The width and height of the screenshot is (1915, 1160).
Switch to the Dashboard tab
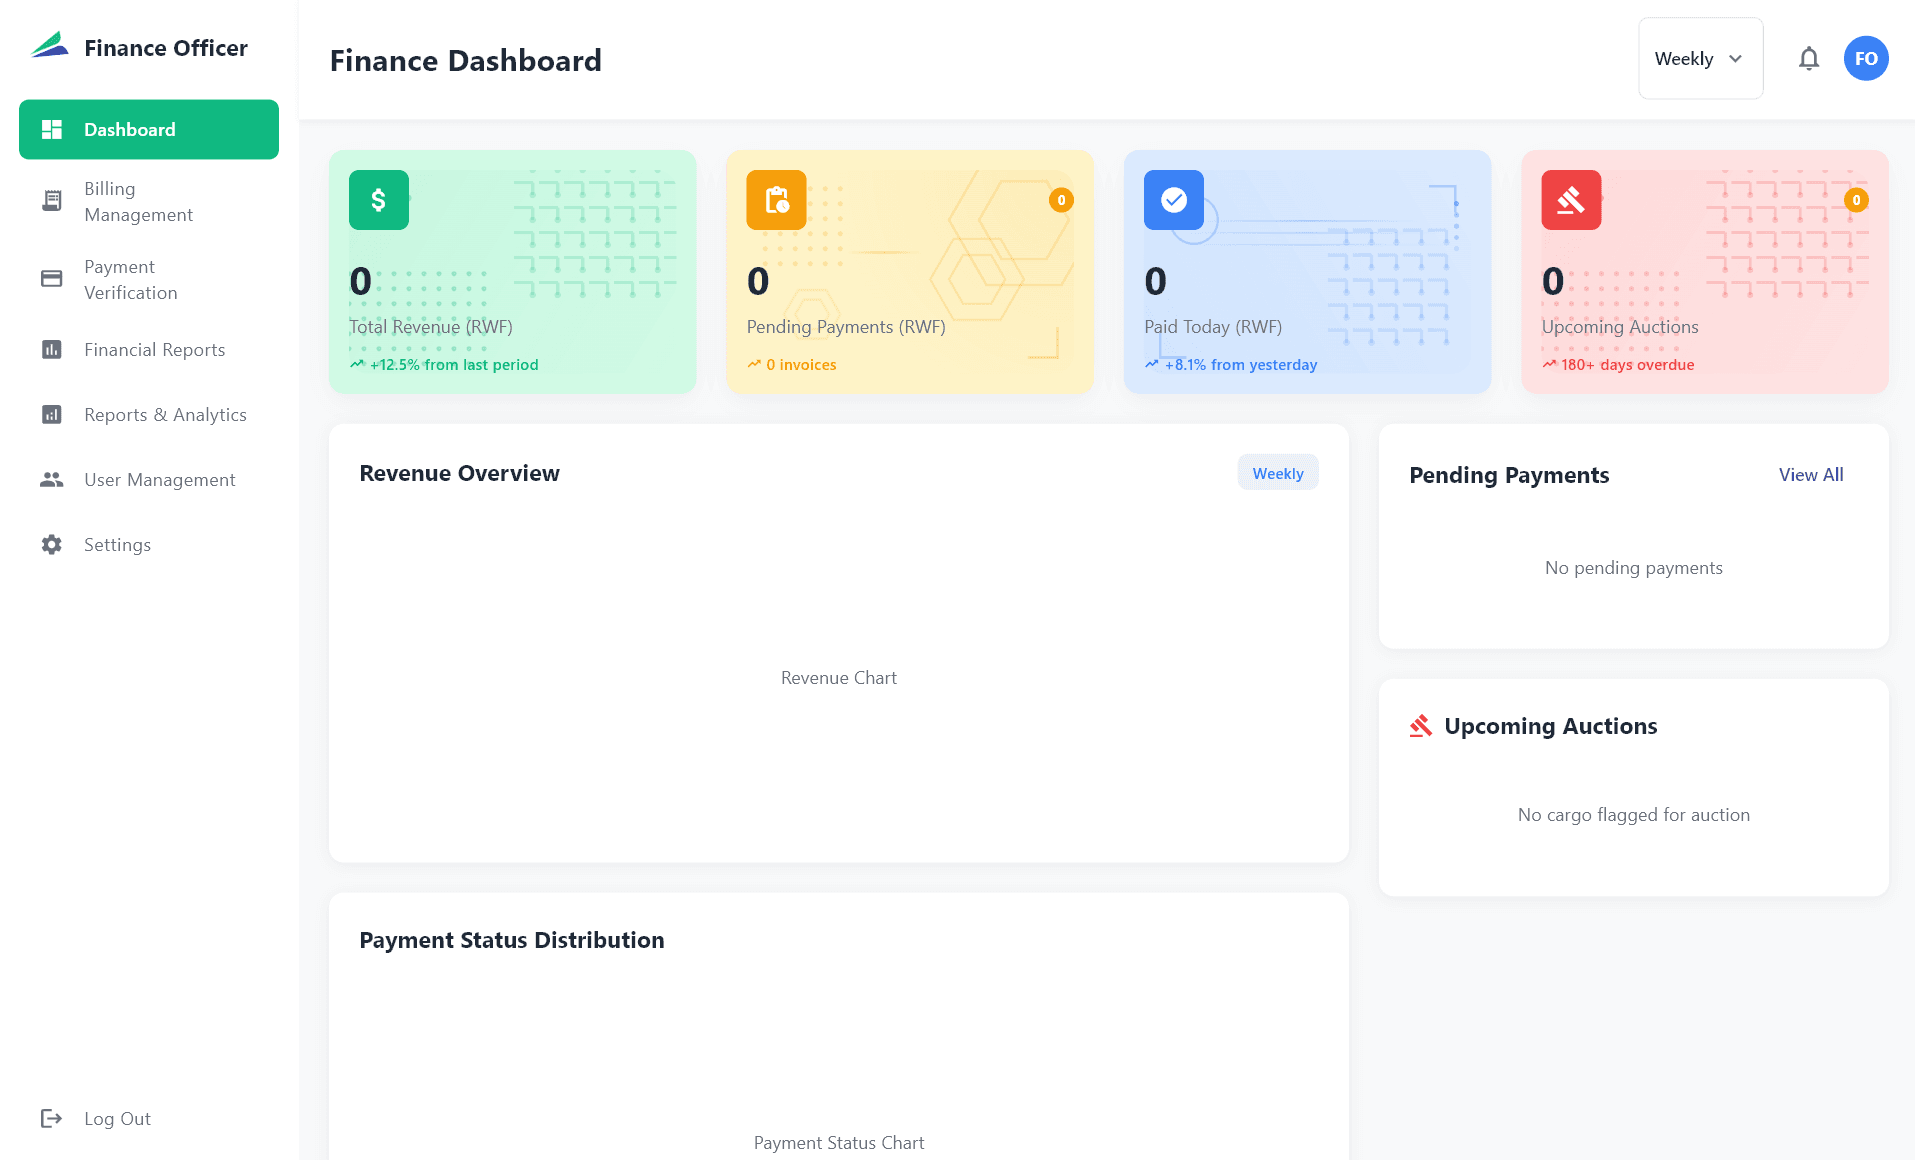(148, 129)
